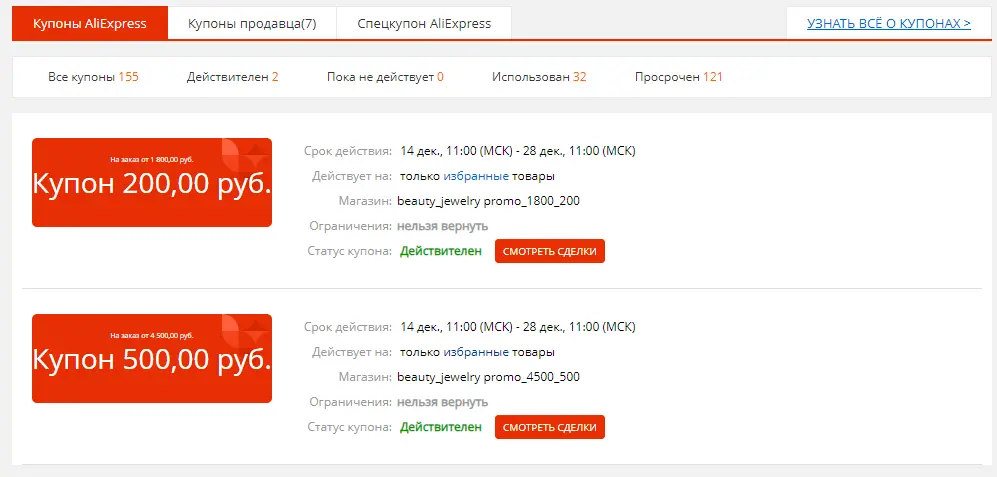Click Действителен status of 200 руб. coupon
Image resolution: width=997 pixels, height=477 pixels.
point(441,251)
